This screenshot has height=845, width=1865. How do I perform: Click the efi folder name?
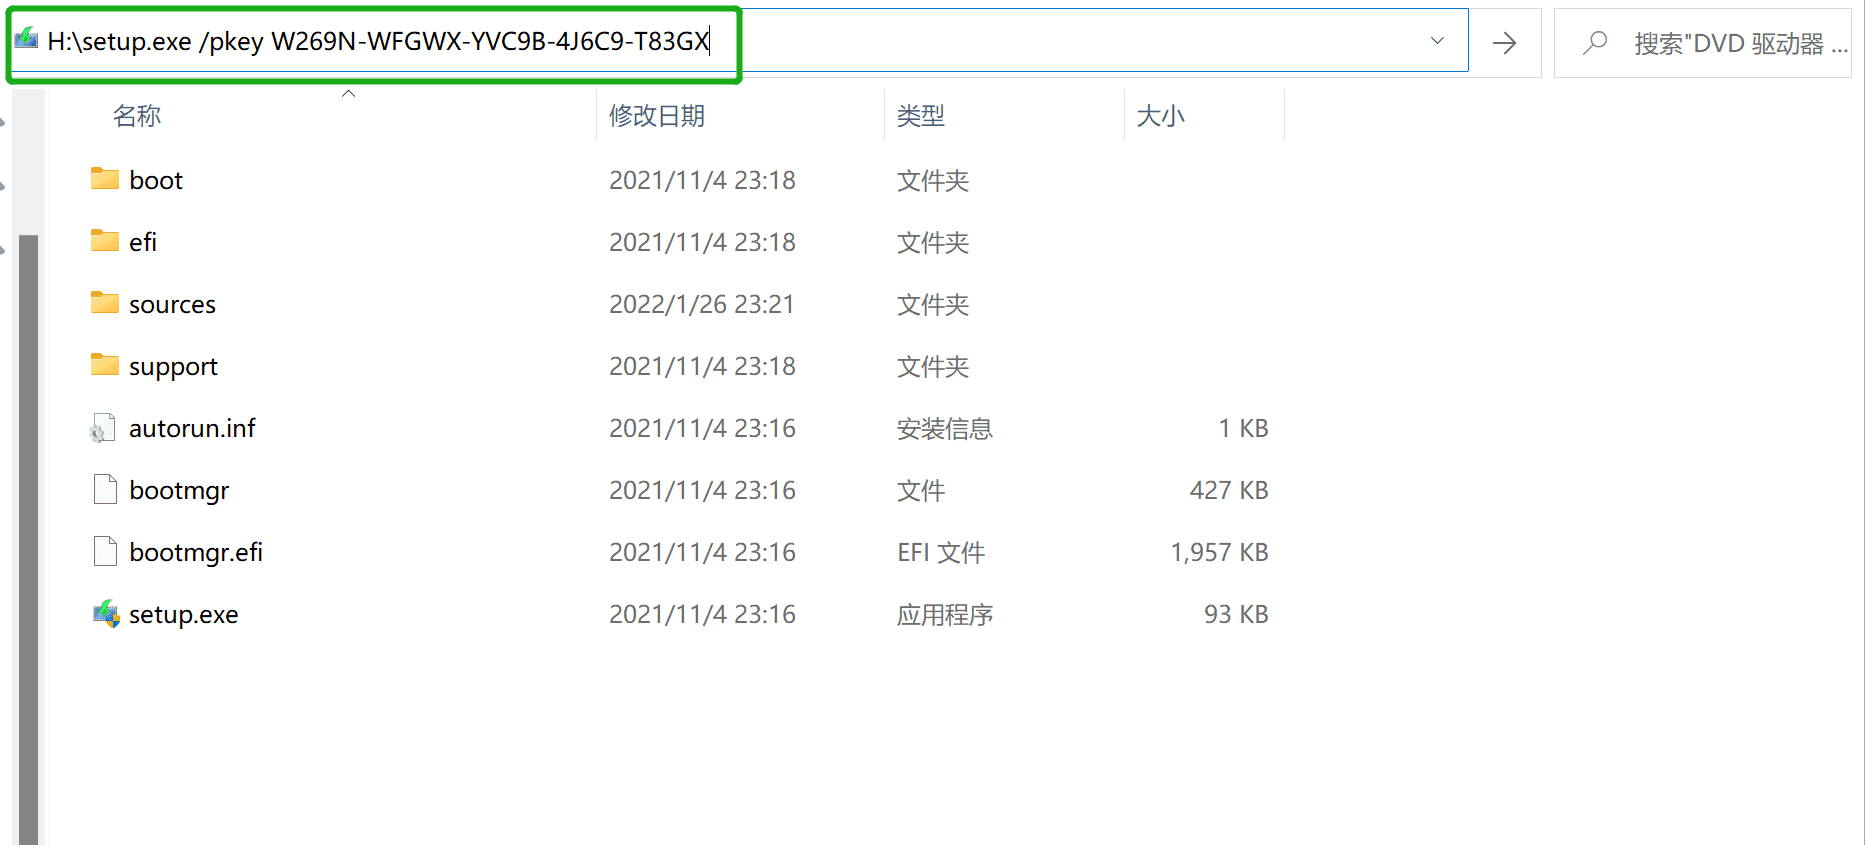point(143,243)
